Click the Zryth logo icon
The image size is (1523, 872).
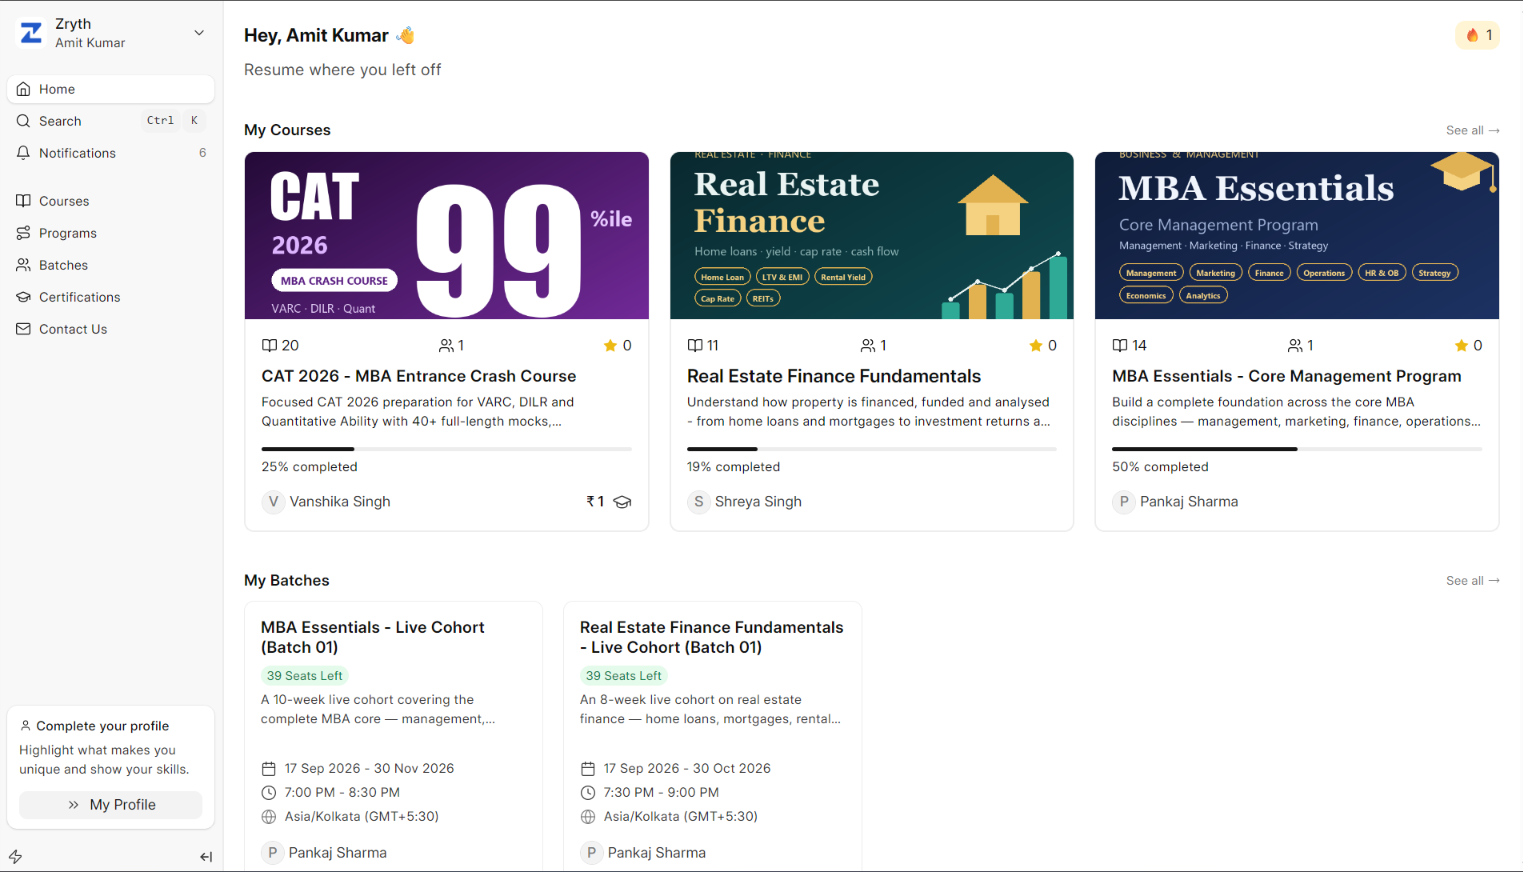click(x=31, y=33)
